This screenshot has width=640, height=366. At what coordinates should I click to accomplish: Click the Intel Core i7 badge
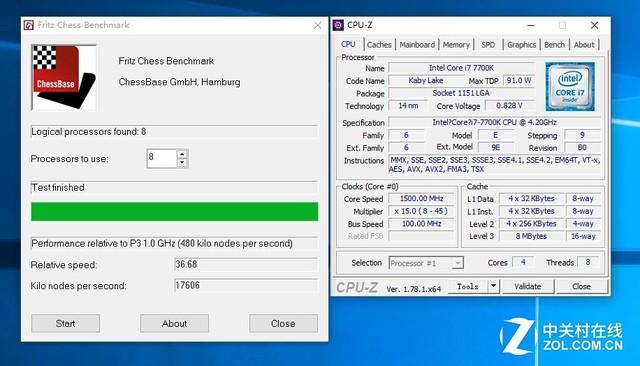570,87
